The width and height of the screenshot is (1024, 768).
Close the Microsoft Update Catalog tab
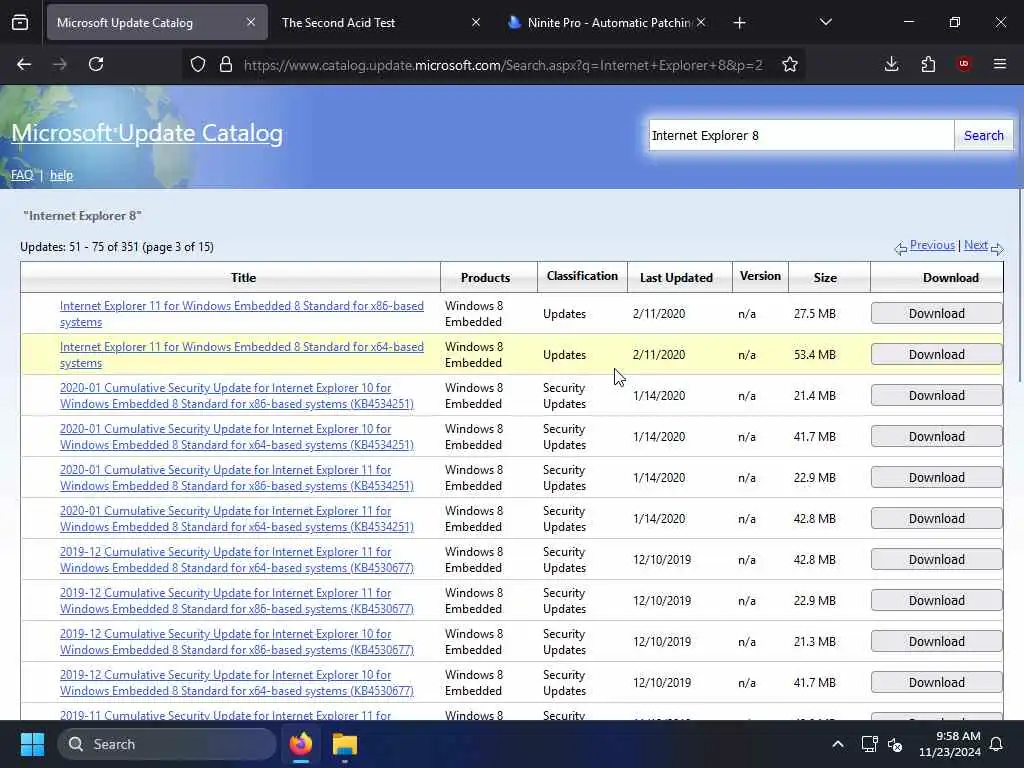(x=251, y=22)
